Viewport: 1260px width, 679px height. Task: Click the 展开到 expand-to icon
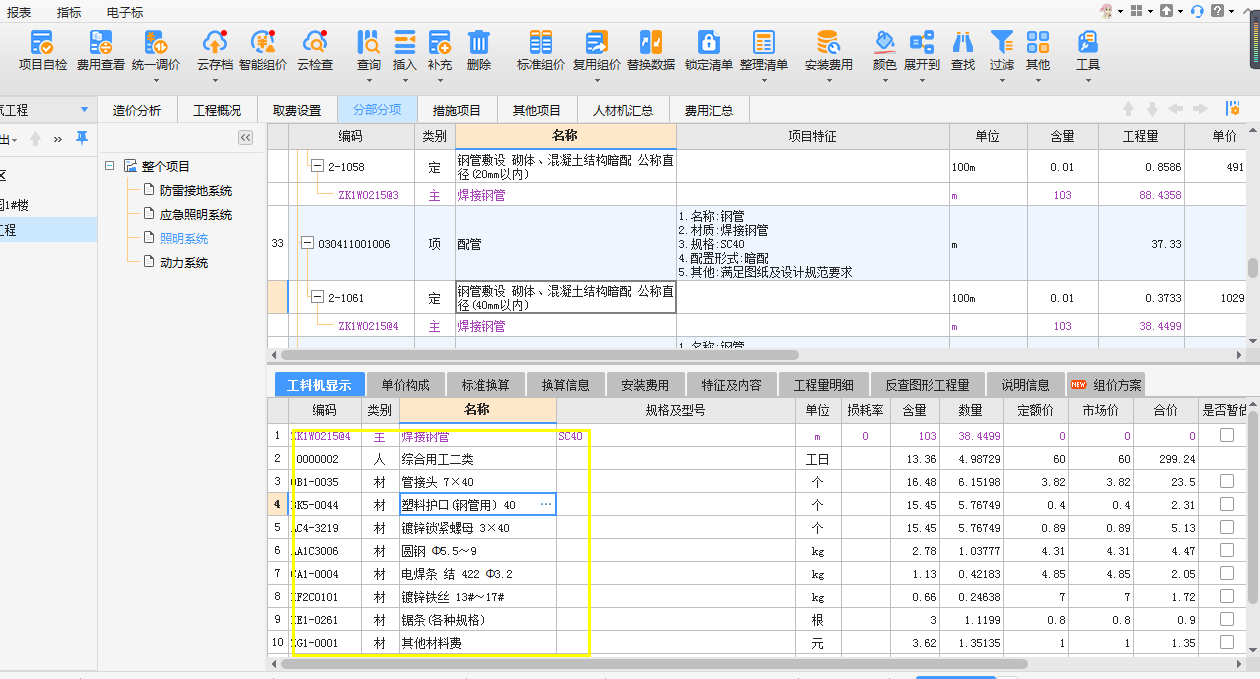pyautogui.click(x=921, y=43)
